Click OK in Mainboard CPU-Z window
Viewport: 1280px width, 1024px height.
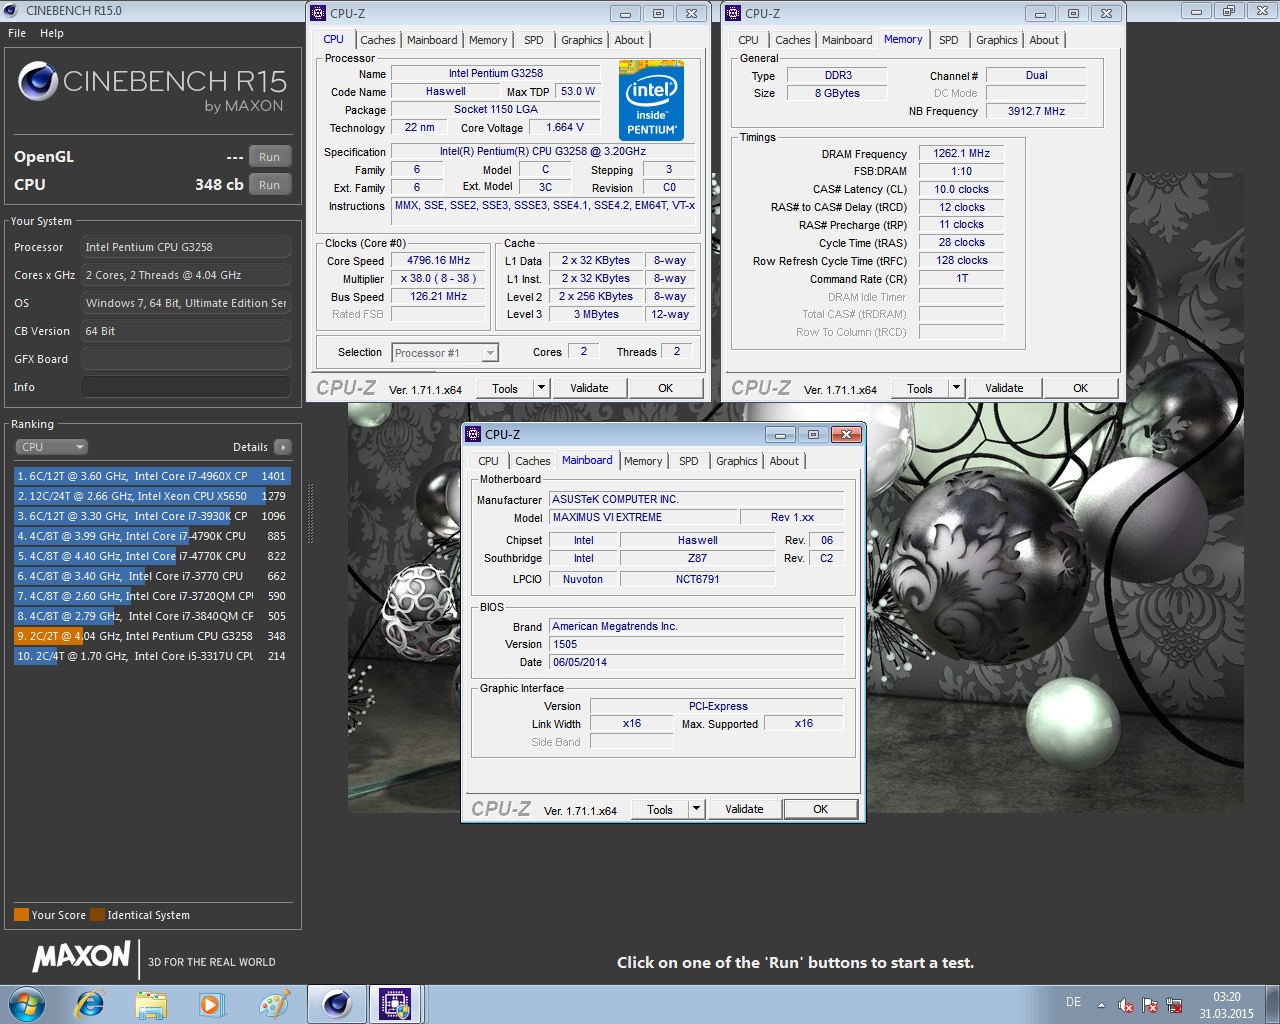[x=820, y=810]
